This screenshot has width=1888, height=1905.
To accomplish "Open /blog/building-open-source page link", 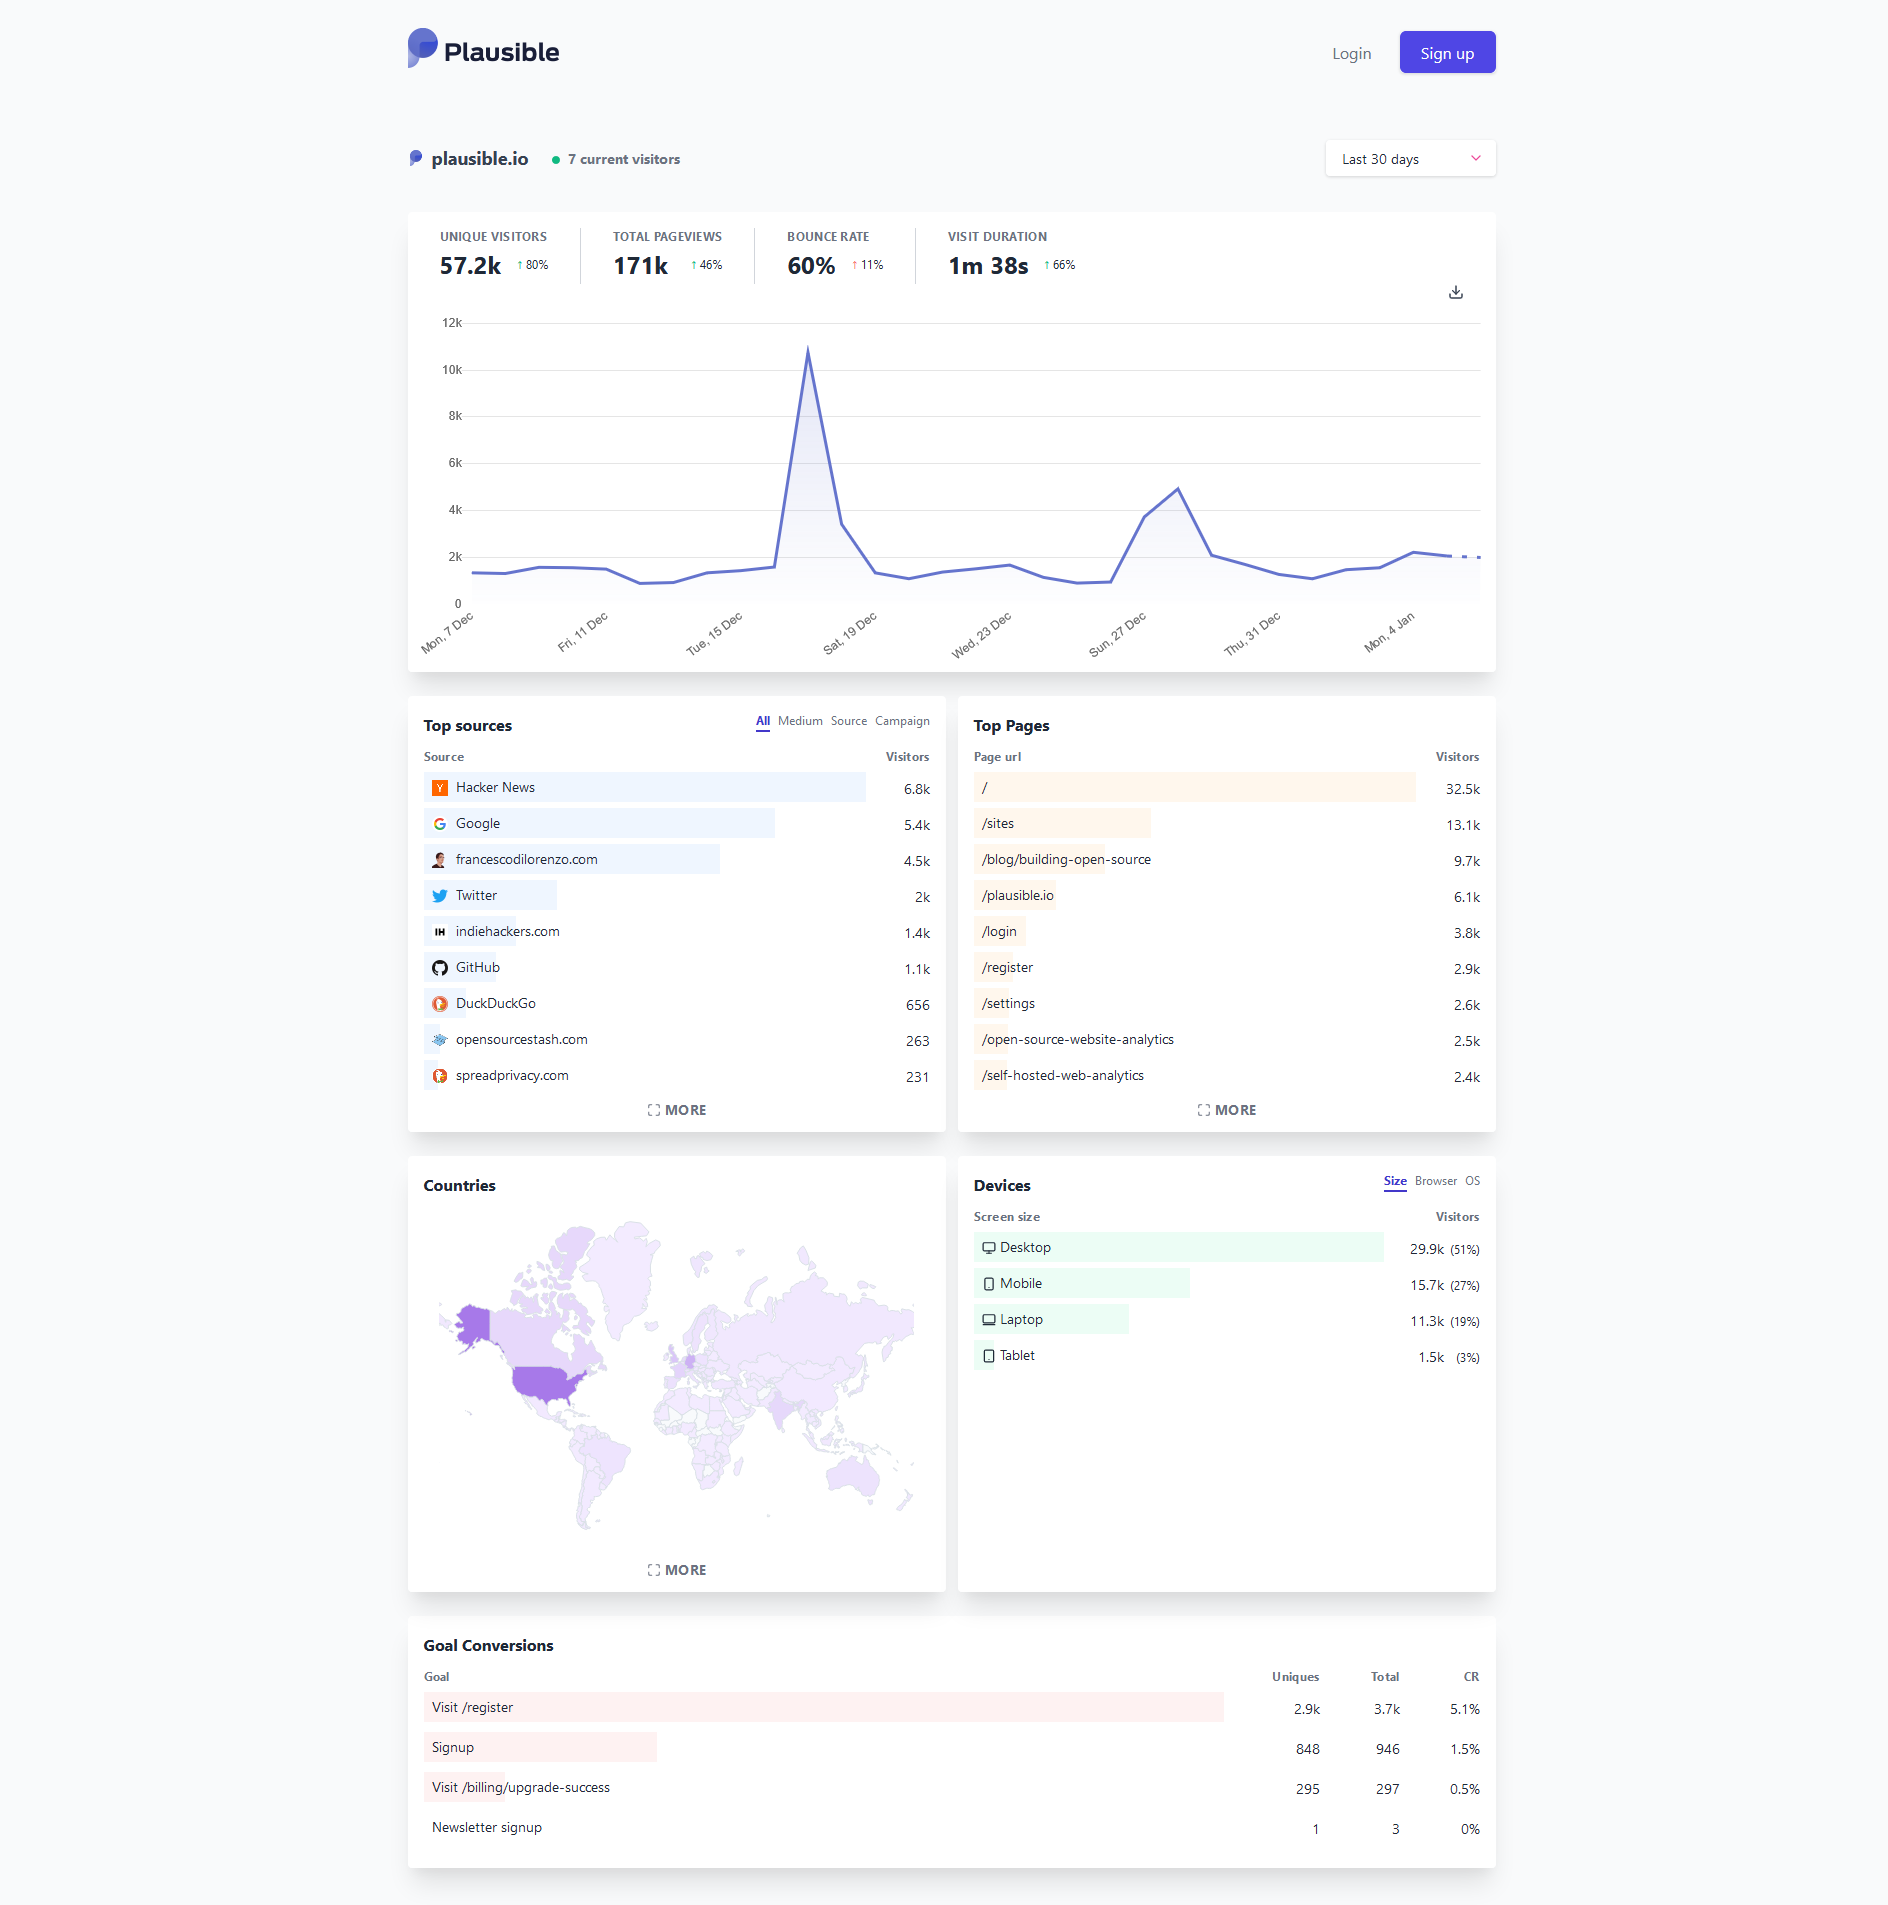I will (1066, 860).
